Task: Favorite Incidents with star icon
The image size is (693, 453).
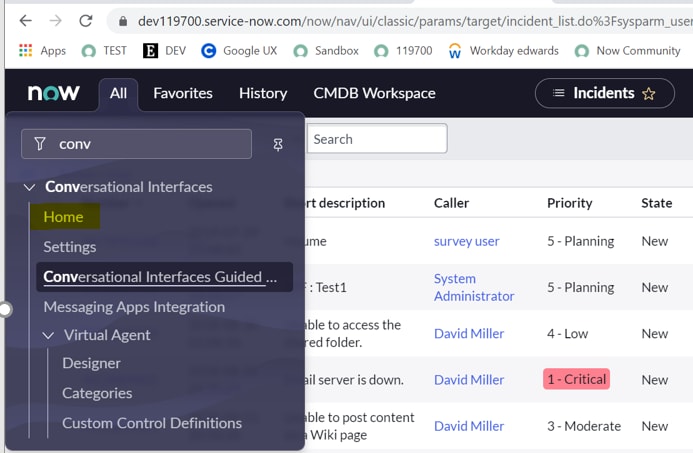Action: tap(649, 94)
